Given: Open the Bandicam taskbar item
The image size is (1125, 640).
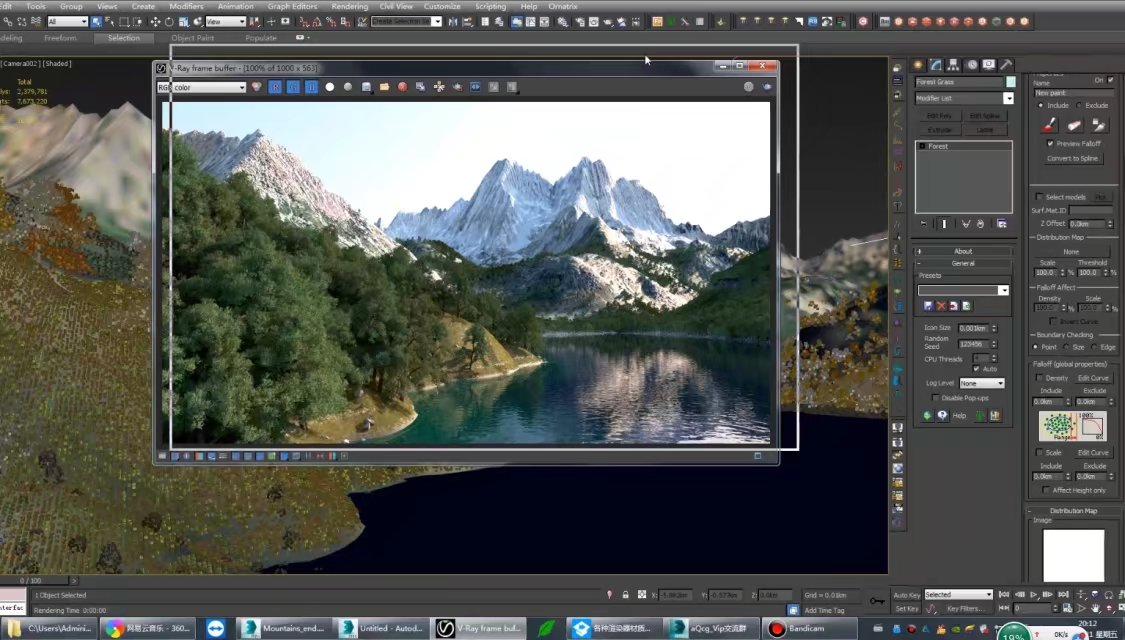Looking at the screenshot, I should click(x=809, y=629).
